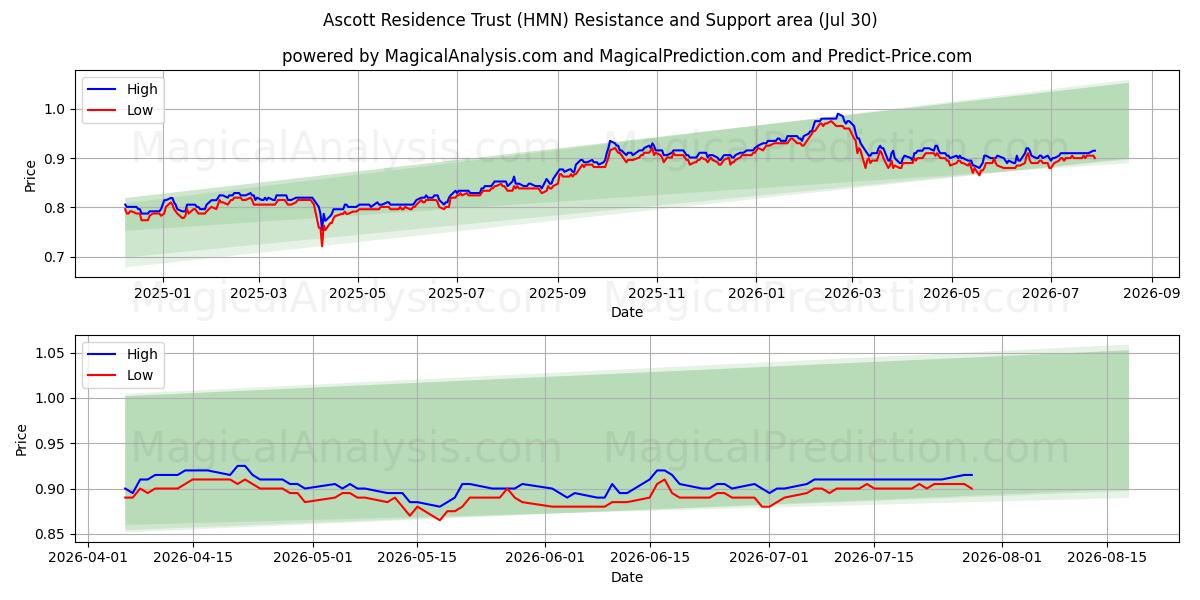Click the '2025-09' tick label
The height and width of the screenshot is (600, 1200).
[558, 294]
